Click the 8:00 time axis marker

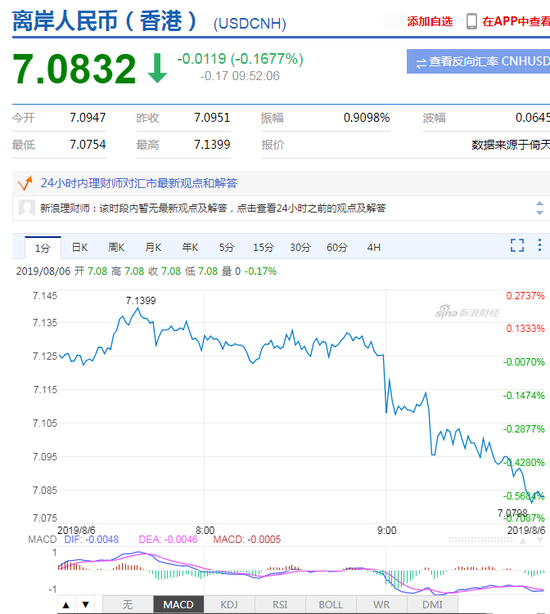pyautogui.click(x=205, y=530)
